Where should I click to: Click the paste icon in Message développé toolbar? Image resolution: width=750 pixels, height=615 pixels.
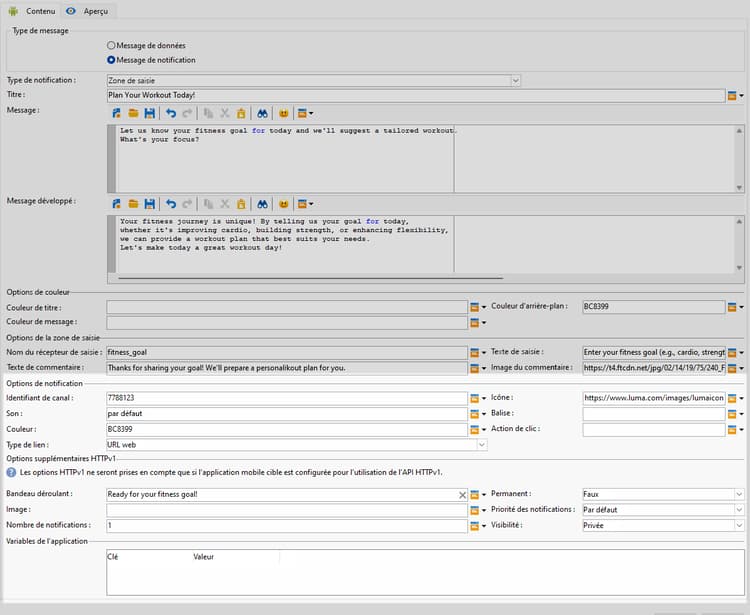tap(241, 204)
